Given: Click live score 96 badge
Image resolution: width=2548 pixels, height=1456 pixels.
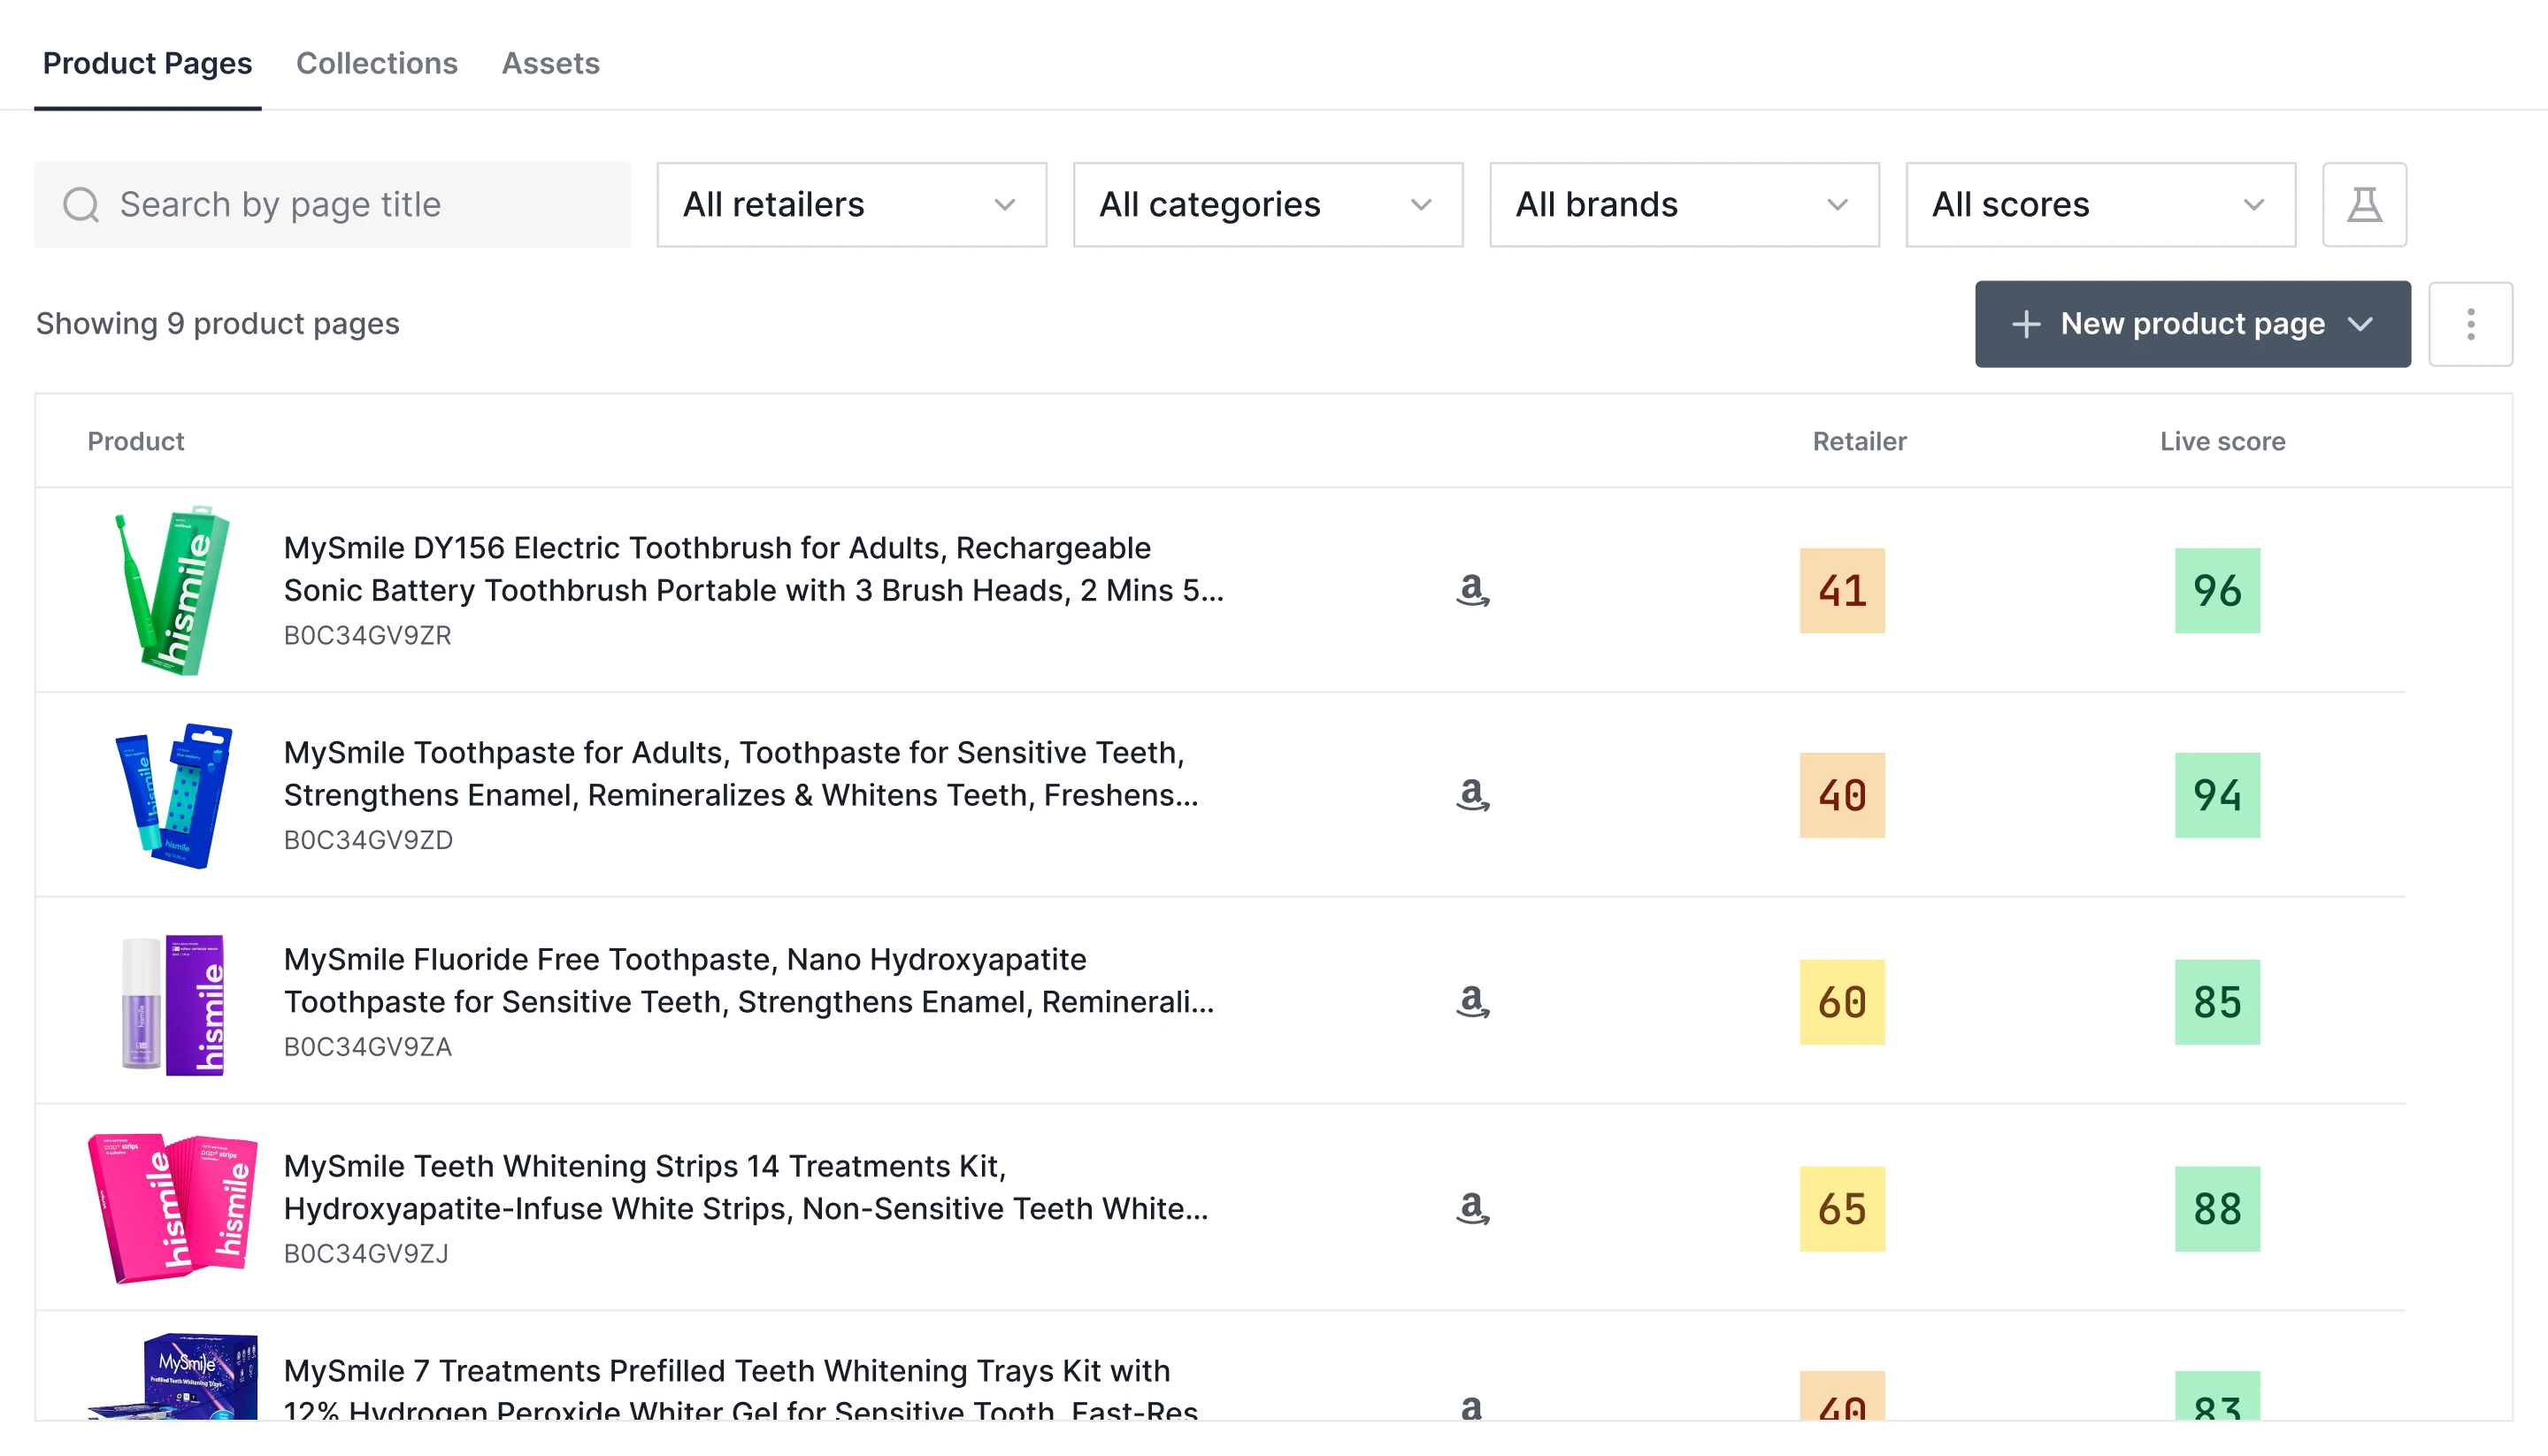Looking at the screenshot, I should tap(2217, 590).
